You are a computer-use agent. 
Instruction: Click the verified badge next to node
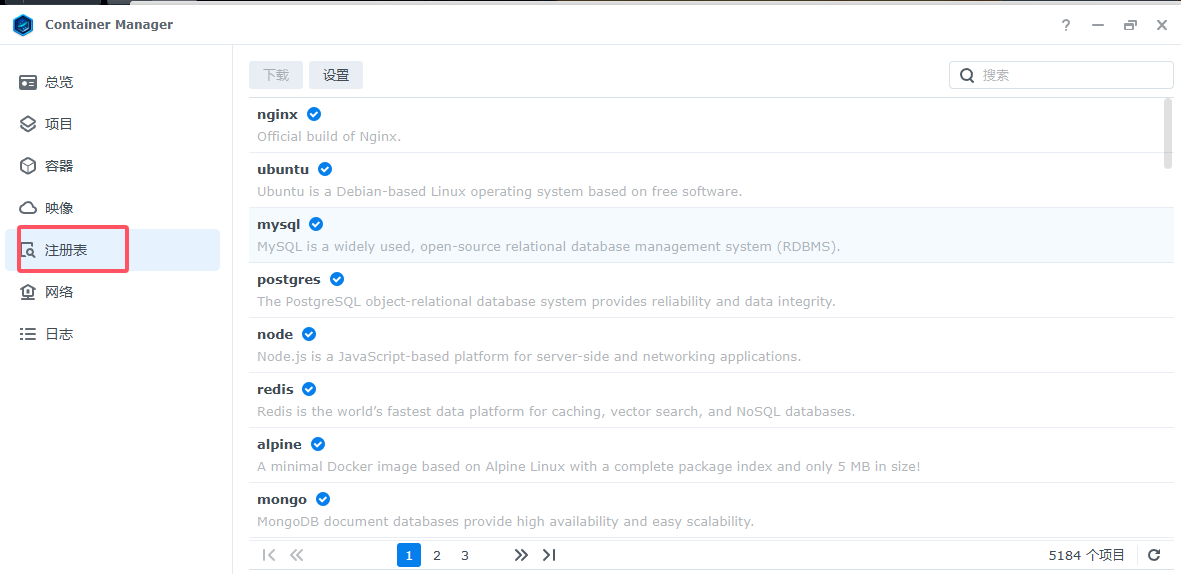[309, 334]
